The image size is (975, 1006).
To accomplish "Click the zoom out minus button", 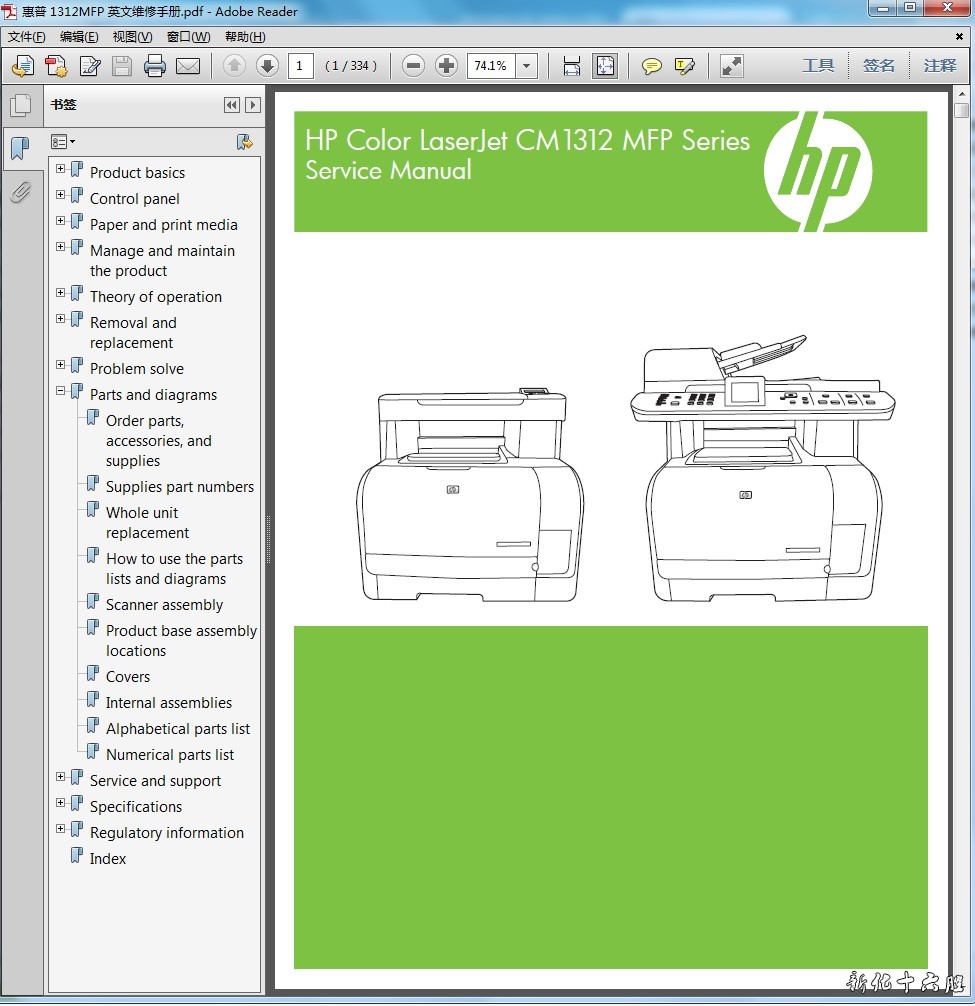I will coord(413,66).
